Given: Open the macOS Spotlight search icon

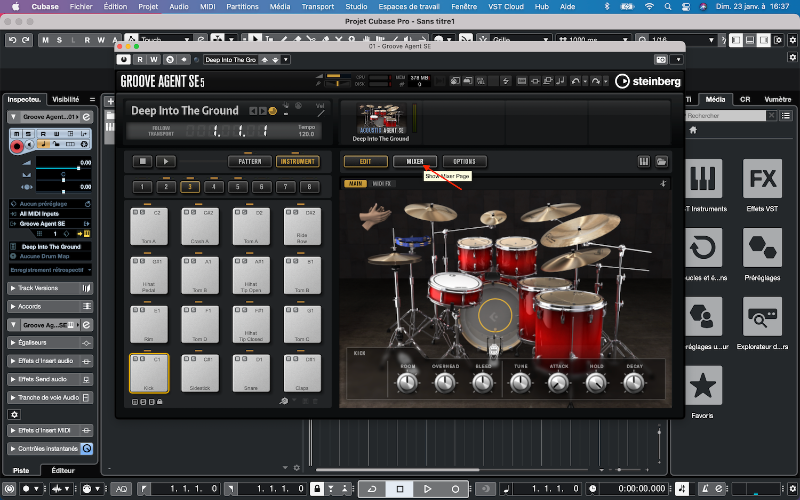Looking at the screenshot, I should click(x=668, y=7).
